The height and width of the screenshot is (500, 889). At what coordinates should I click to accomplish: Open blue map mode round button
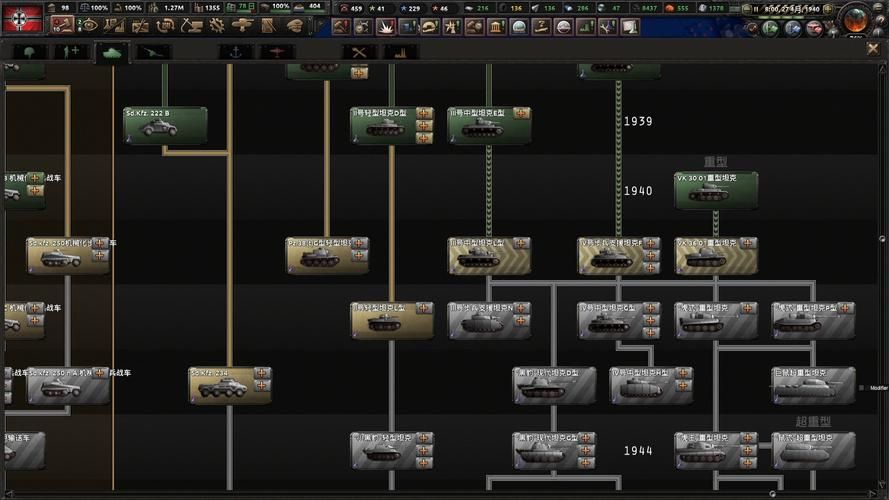pyautogui.click(x=793, y=28)
